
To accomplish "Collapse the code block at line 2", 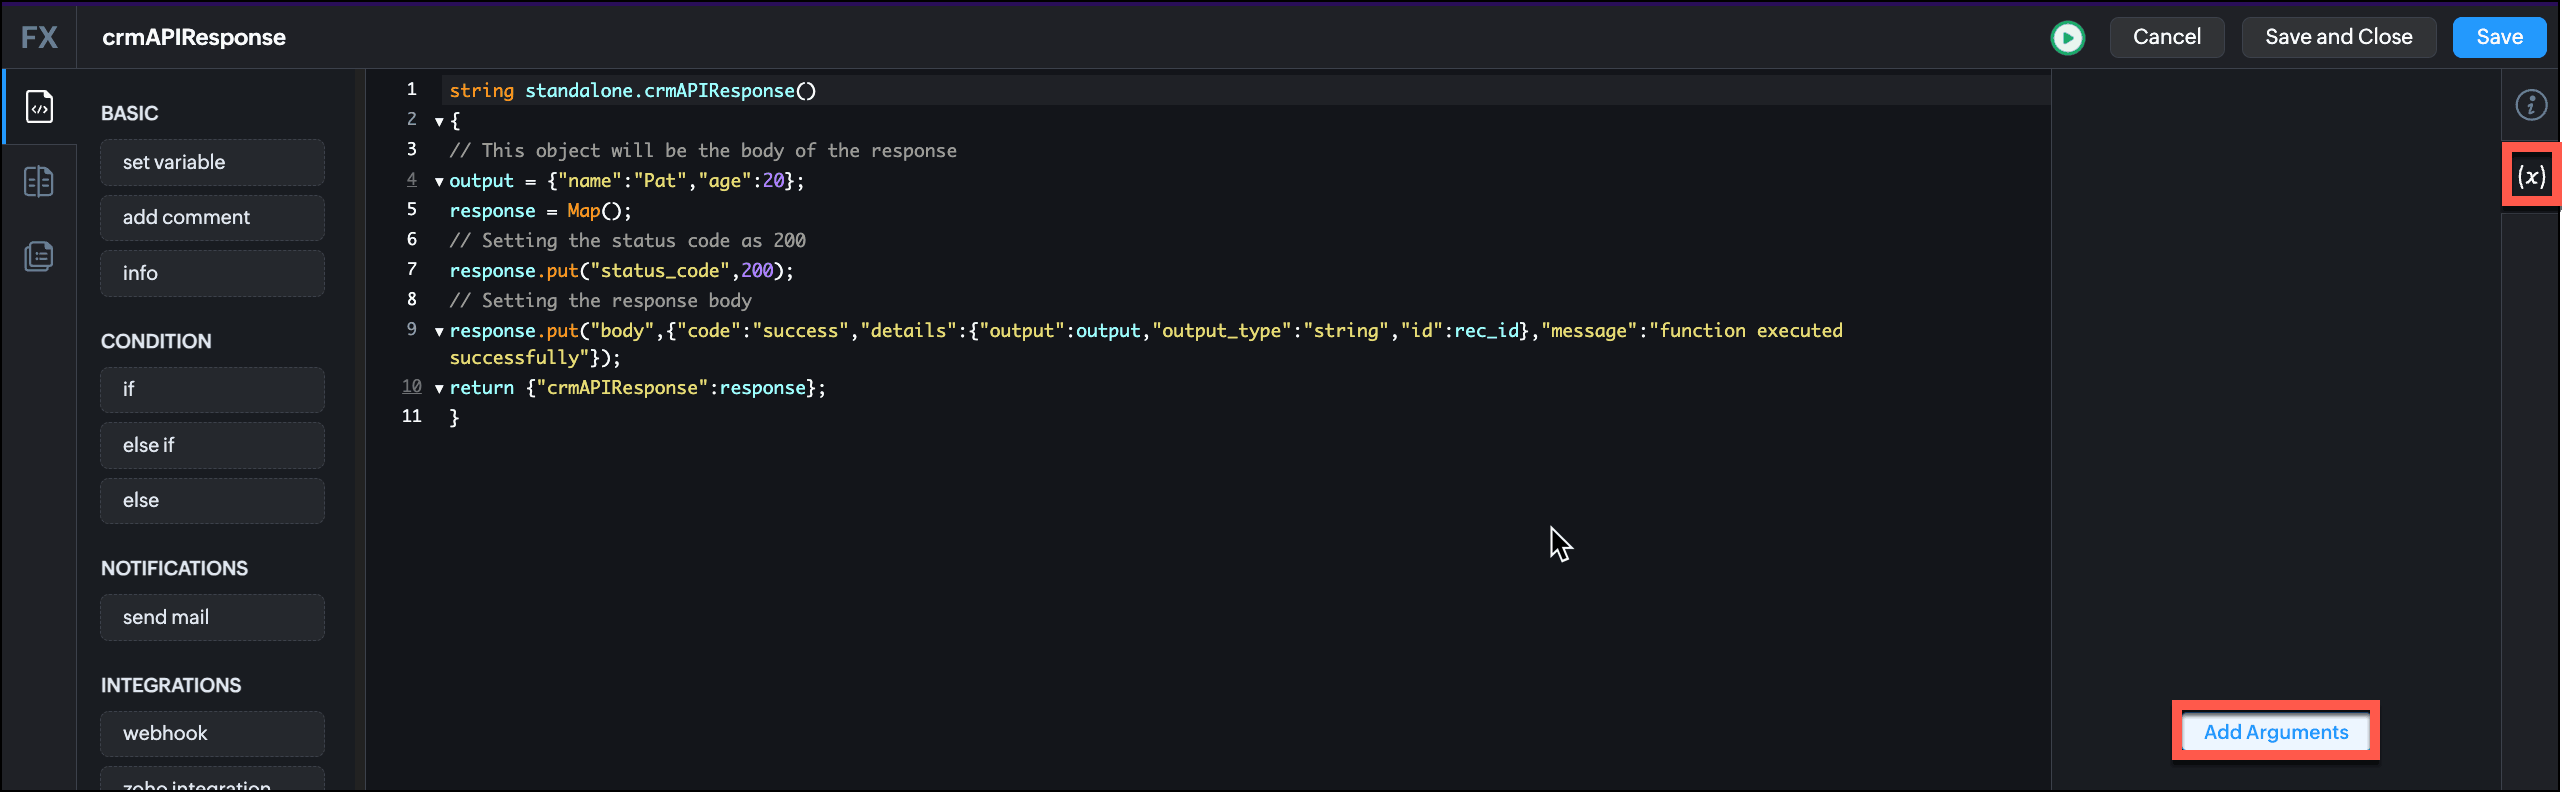I will [439, 122].
